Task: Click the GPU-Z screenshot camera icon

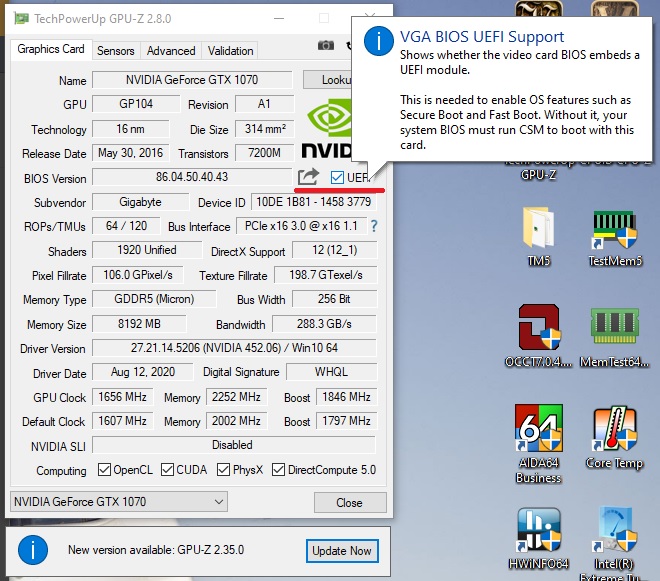Action: pyautogui.click(x=325, y=45)
